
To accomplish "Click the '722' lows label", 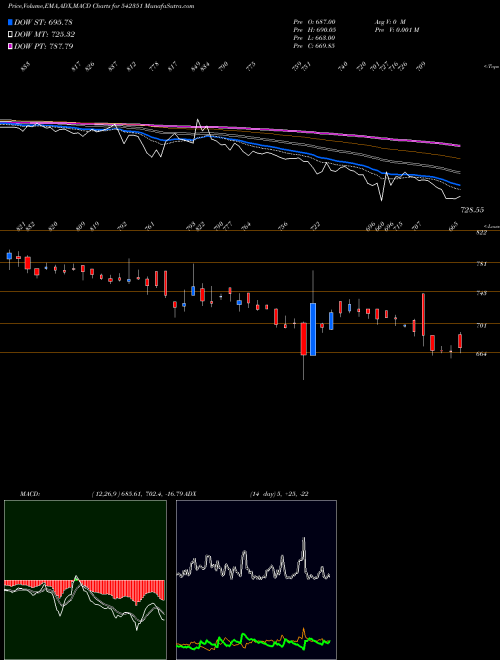I will pyautogui.click(x=316, y=226).
